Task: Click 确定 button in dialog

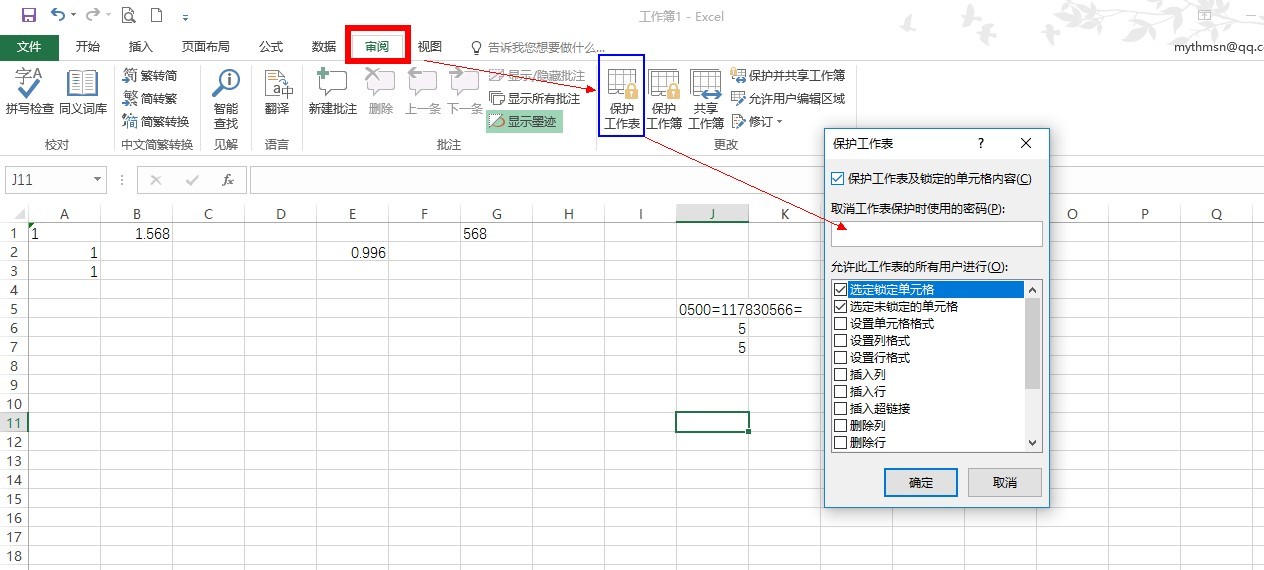Action: tap(921, 482)
